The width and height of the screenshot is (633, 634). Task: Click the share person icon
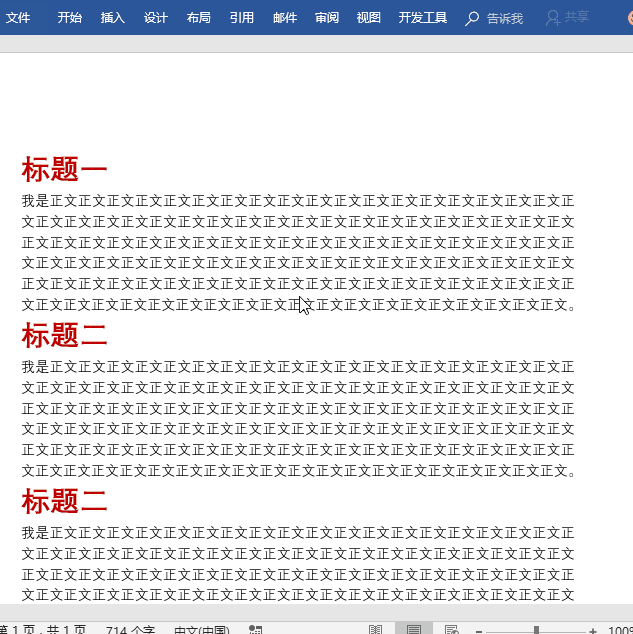553,18
